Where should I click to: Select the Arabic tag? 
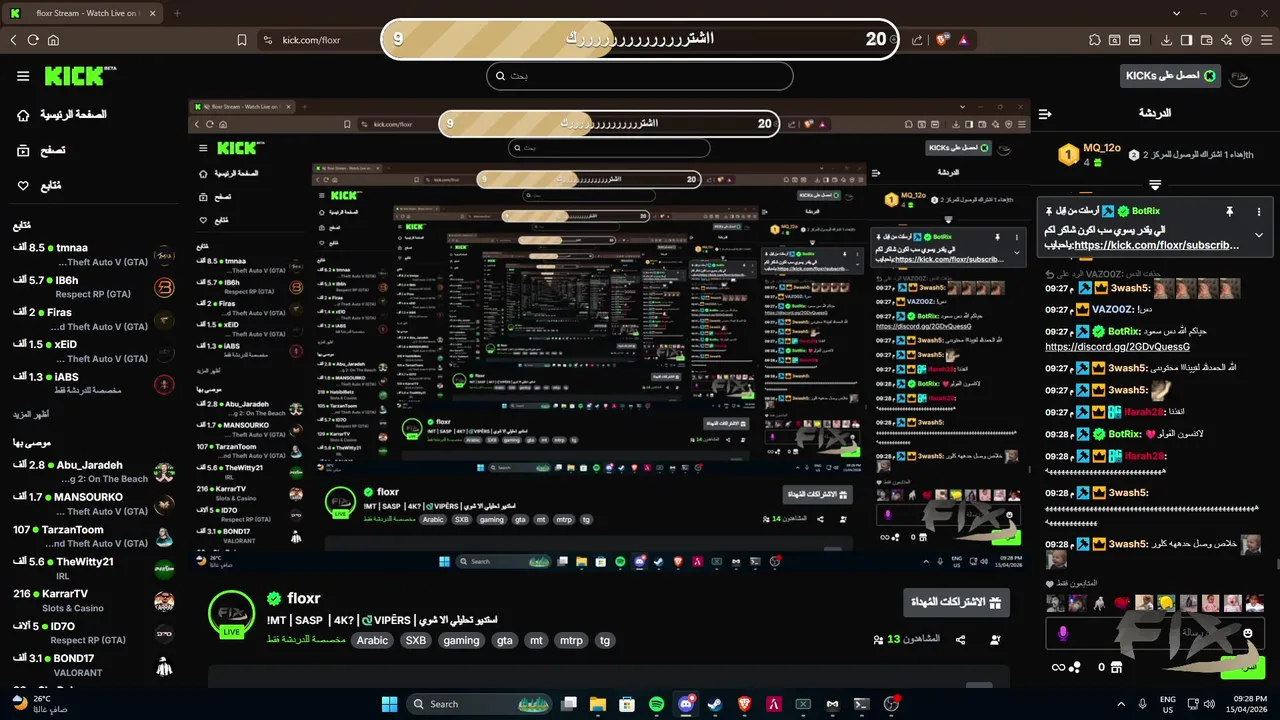coord(372,641)
